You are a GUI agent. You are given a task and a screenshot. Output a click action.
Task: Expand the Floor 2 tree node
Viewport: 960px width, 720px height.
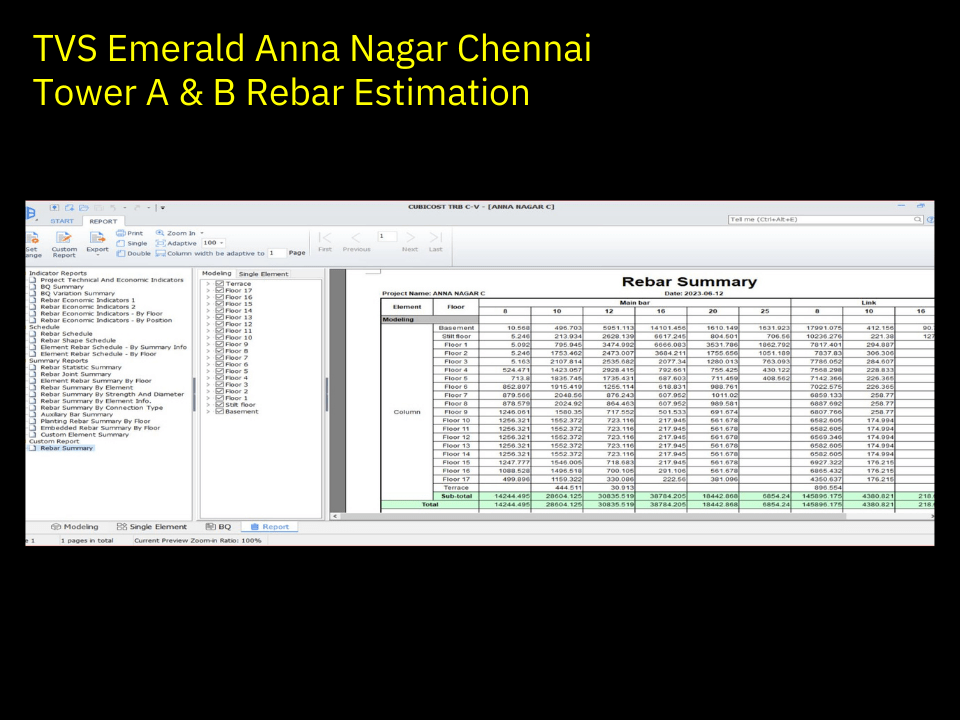(x=208, y=391)
